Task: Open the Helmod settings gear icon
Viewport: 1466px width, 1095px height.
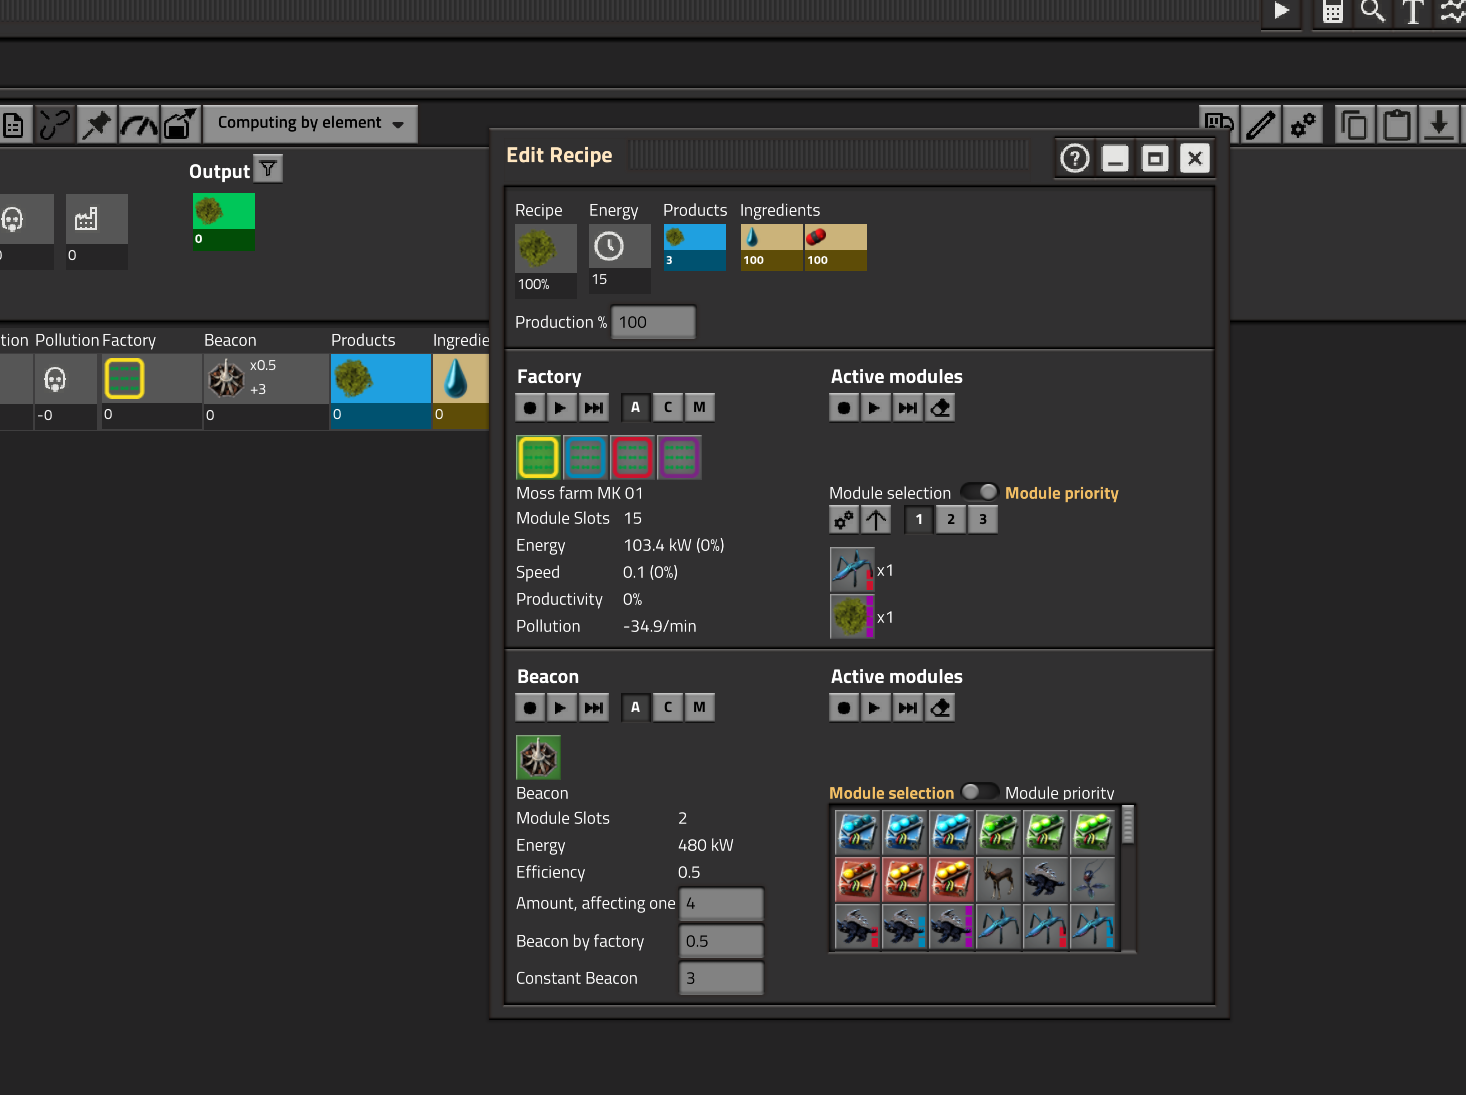Action: pyautogui.click(x=1302, y=124)
